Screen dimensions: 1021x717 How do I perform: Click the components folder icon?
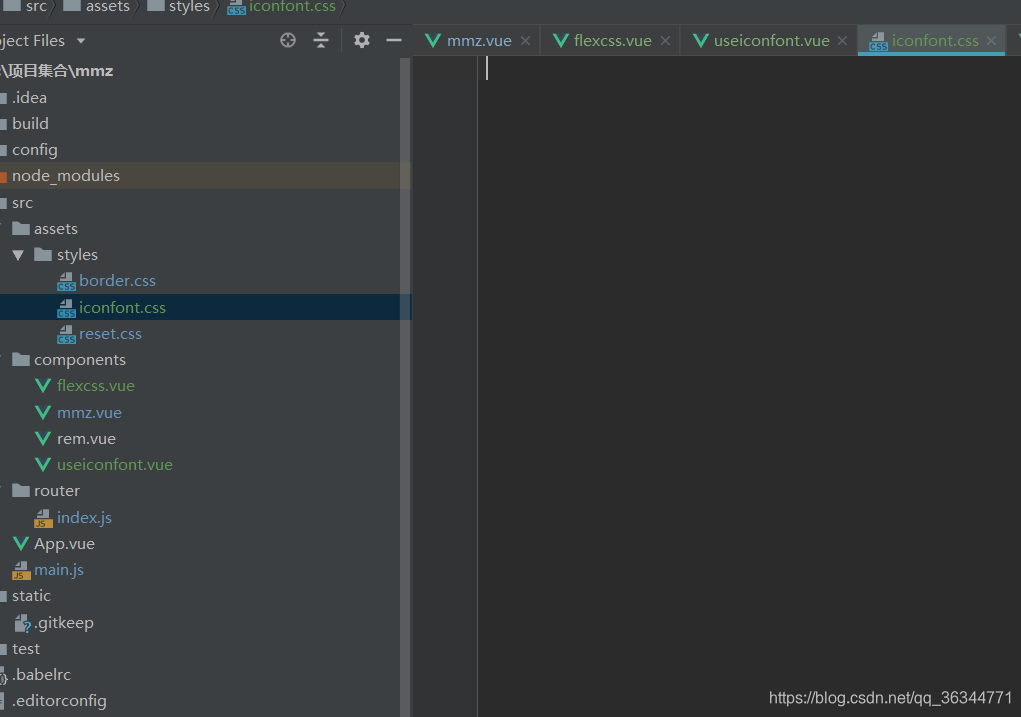21,359
